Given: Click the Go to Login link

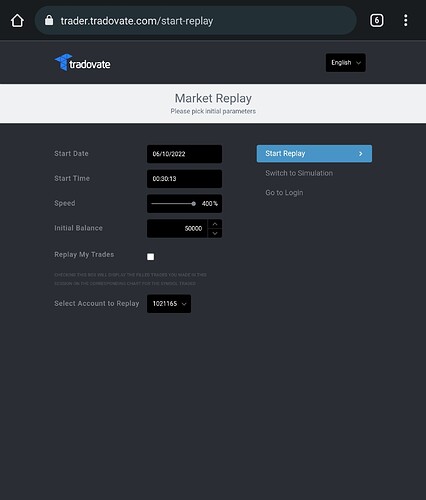Looking at the screenshot, I should tap(284, 193).
